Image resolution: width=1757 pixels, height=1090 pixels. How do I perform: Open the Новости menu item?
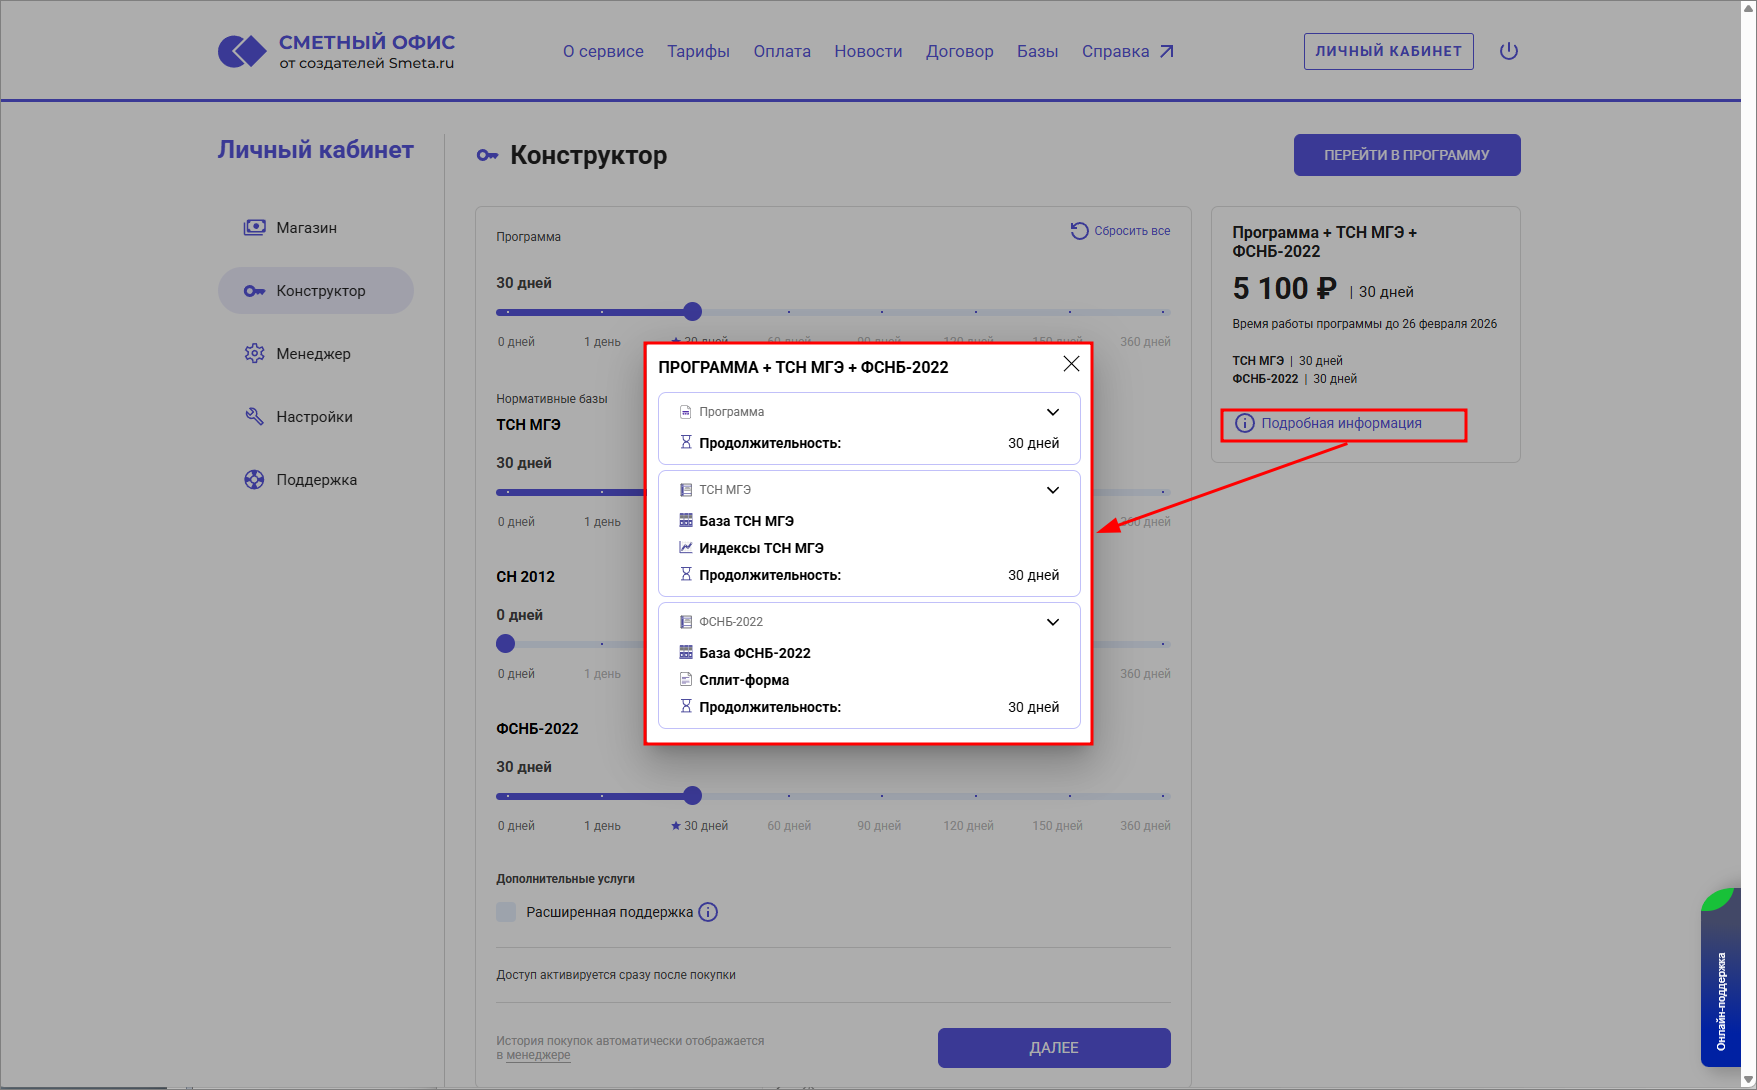pos(868,52)
